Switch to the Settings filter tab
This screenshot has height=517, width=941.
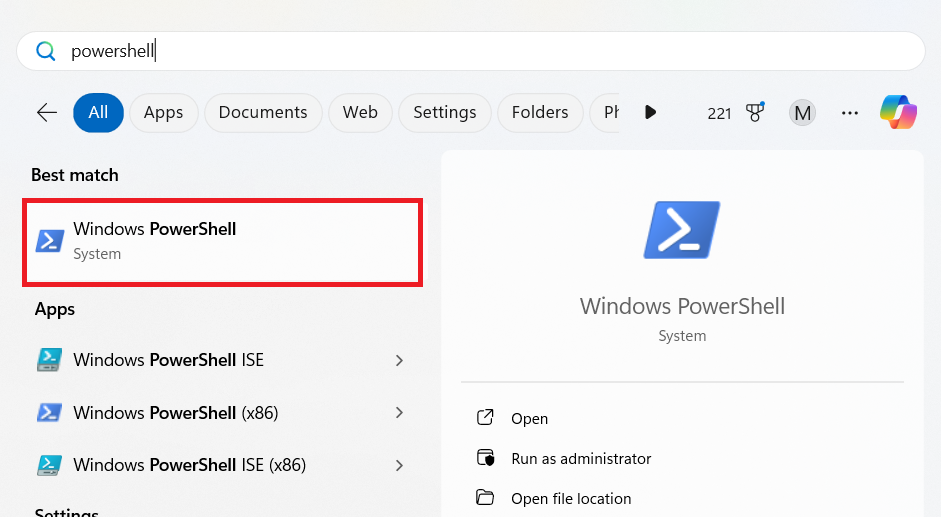pyautogui.click(x=445, y=112)
